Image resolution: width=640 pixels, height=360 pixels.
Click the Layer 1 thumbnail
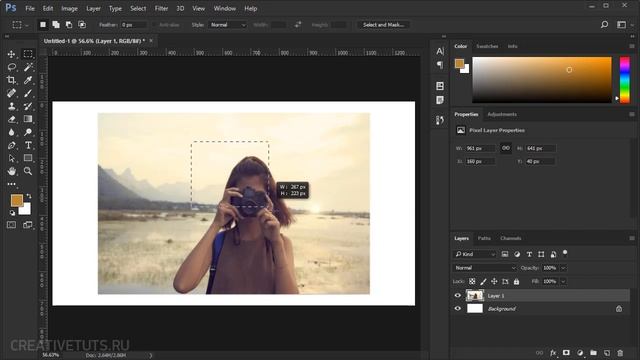point(475,296)
